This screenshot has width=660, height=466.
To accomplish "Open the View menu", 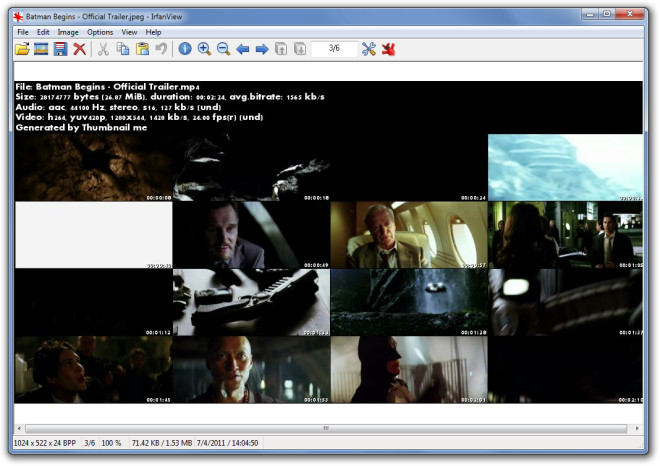I will point(129,32).
